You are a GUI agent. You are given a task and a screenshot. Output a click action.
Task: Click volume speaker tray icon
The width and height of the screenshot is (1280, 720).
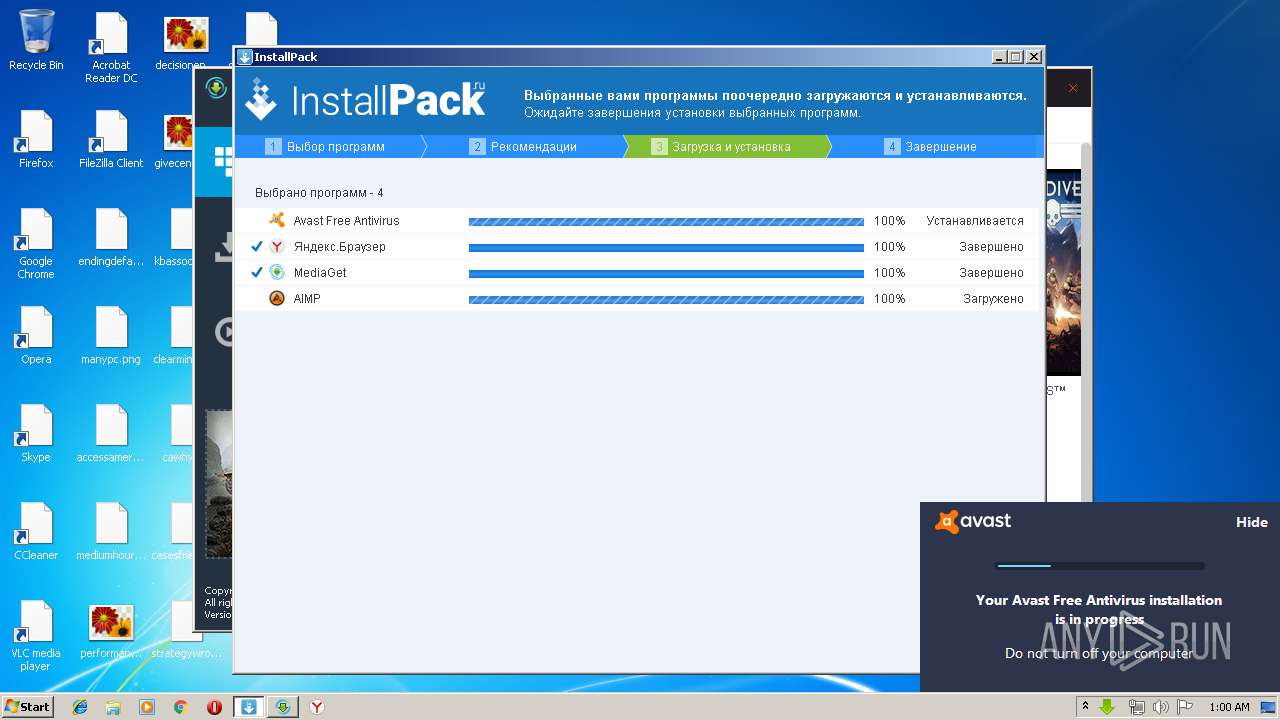(x=1160, y=707)
